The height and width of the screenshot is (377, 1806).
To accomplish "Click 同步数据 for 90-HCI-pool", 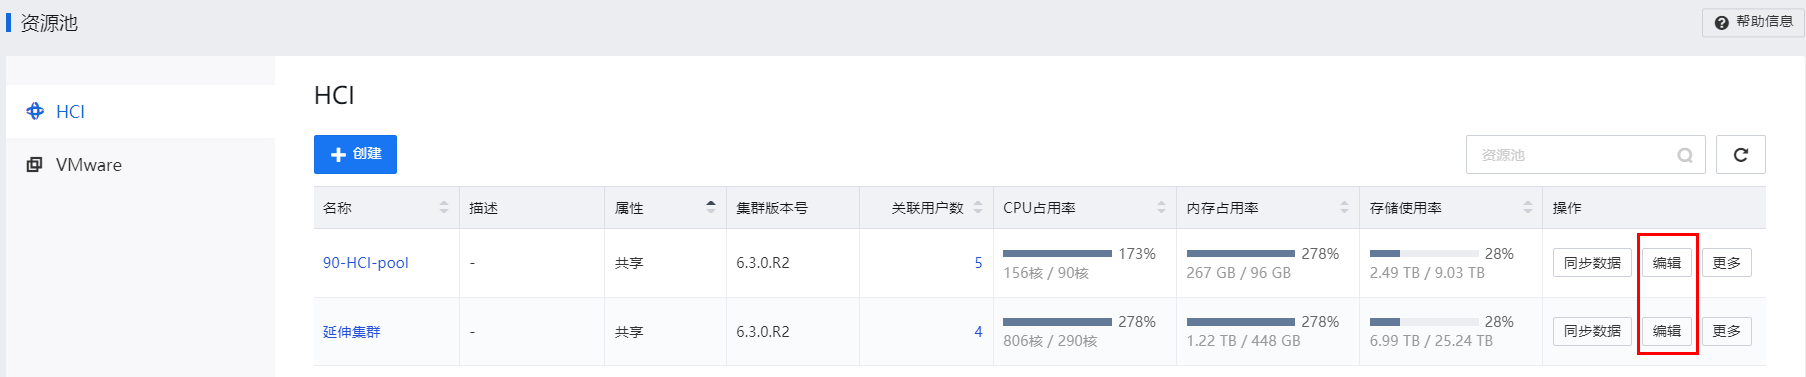I will pos(1592,263).
